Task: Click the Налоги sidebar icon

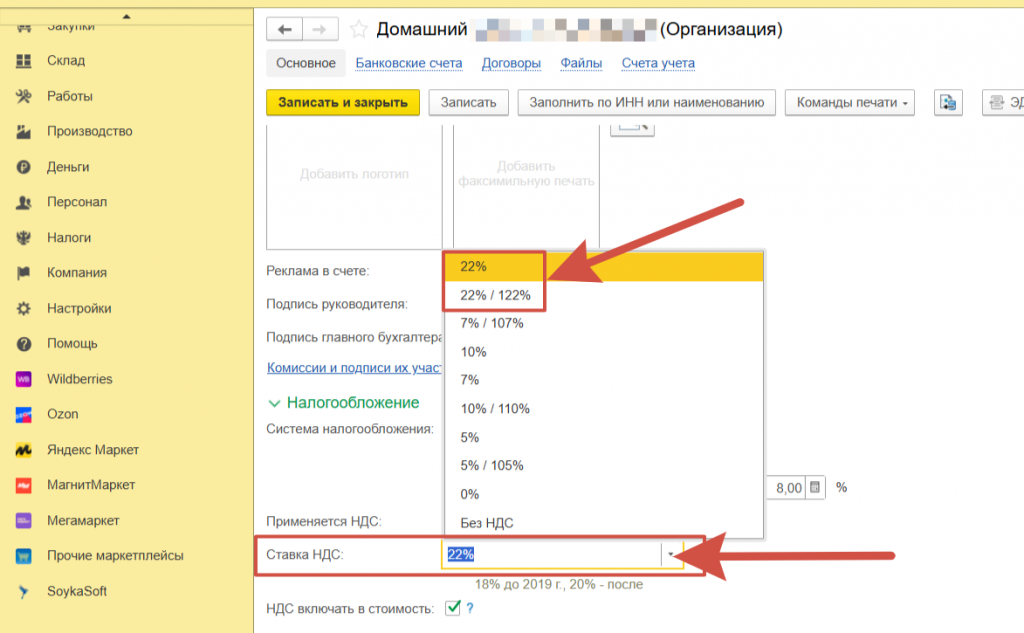Action: (x=24, y=238)
